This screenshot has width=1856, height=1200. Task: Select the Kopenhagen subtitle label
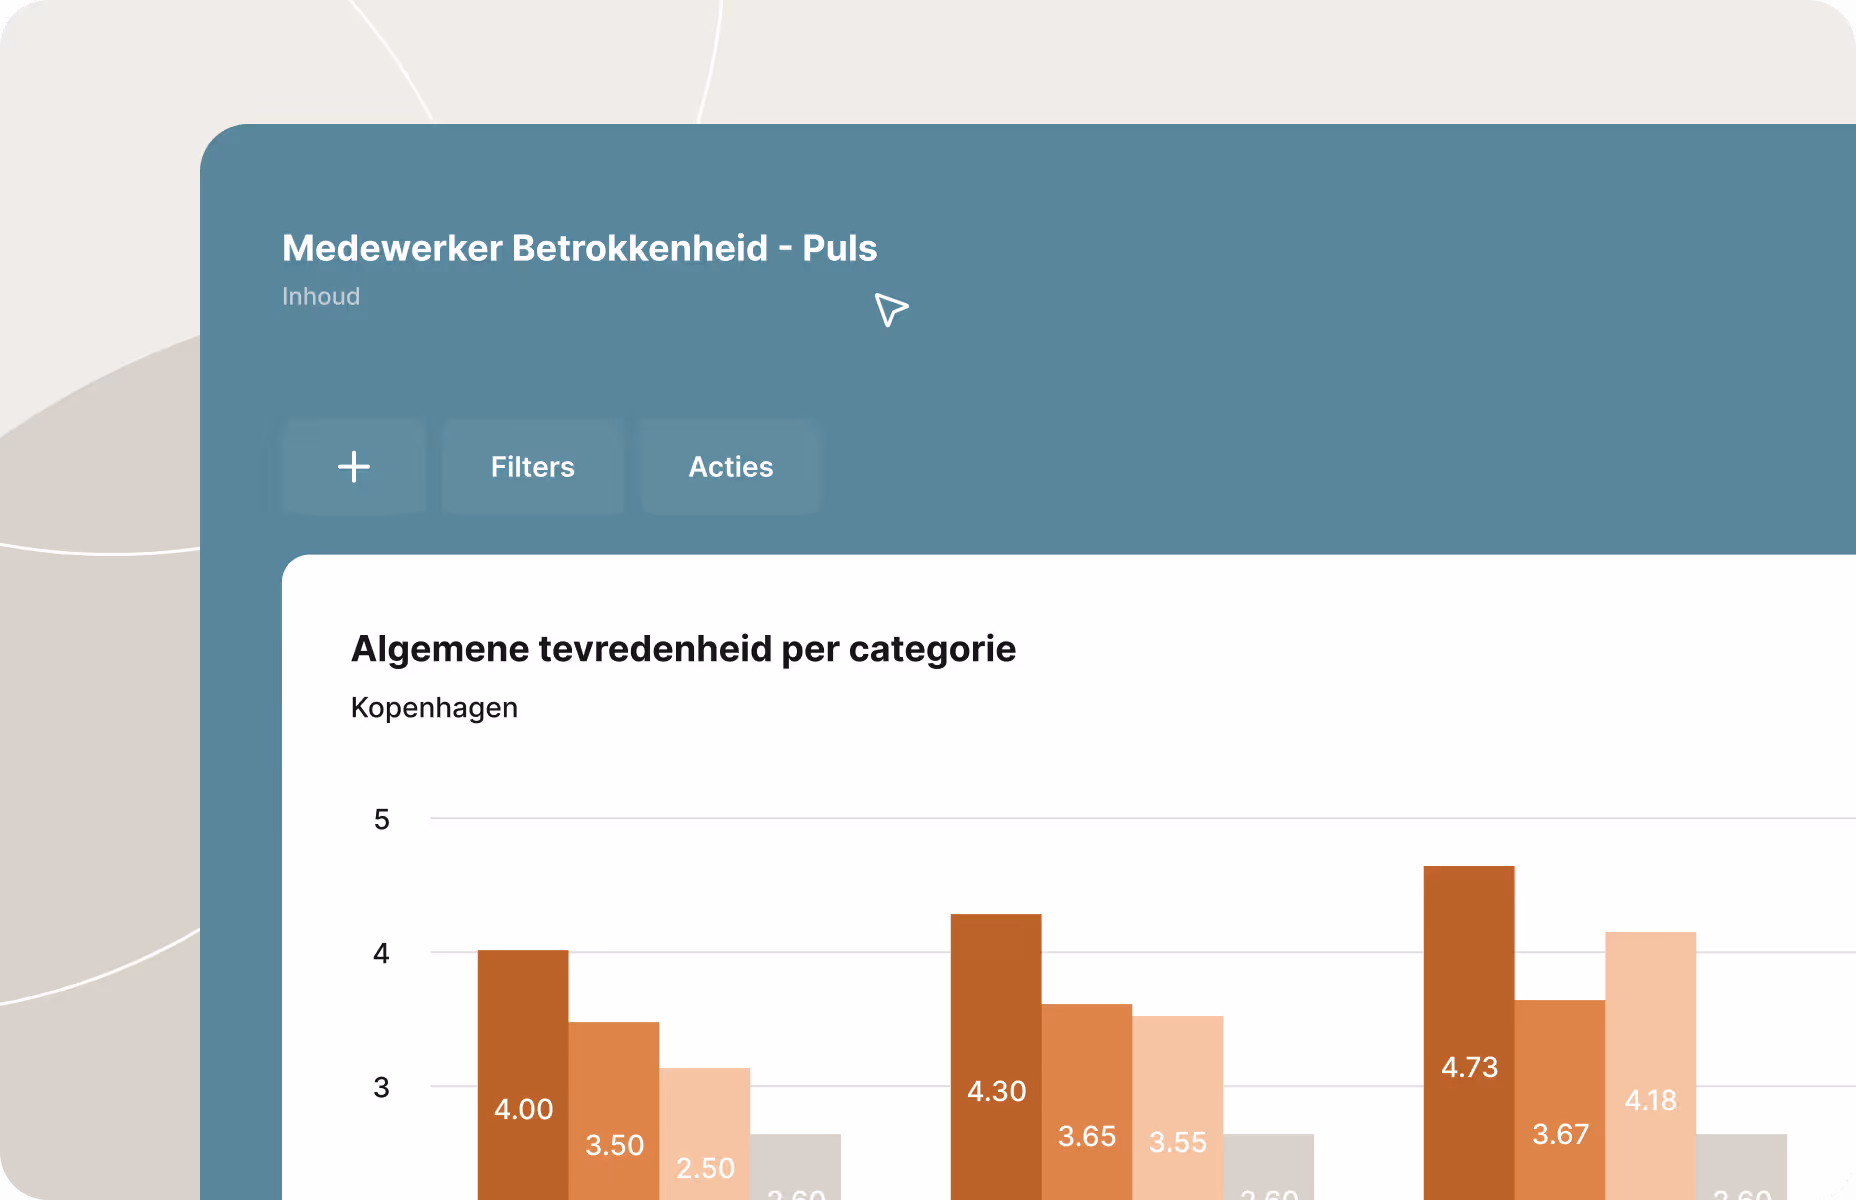433,707
